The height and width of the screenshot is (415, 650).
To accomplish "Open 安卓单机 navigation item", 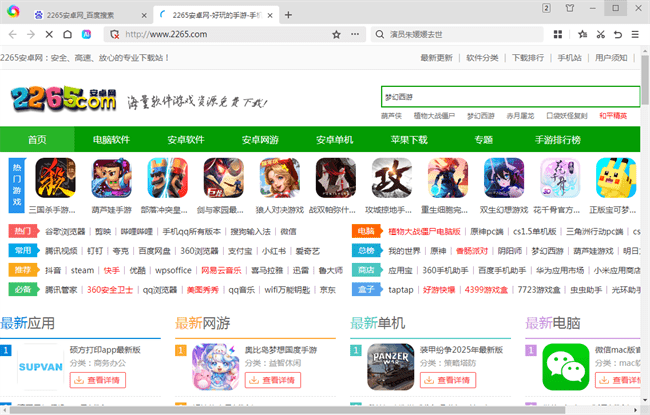I will click(x=335, y=140).
